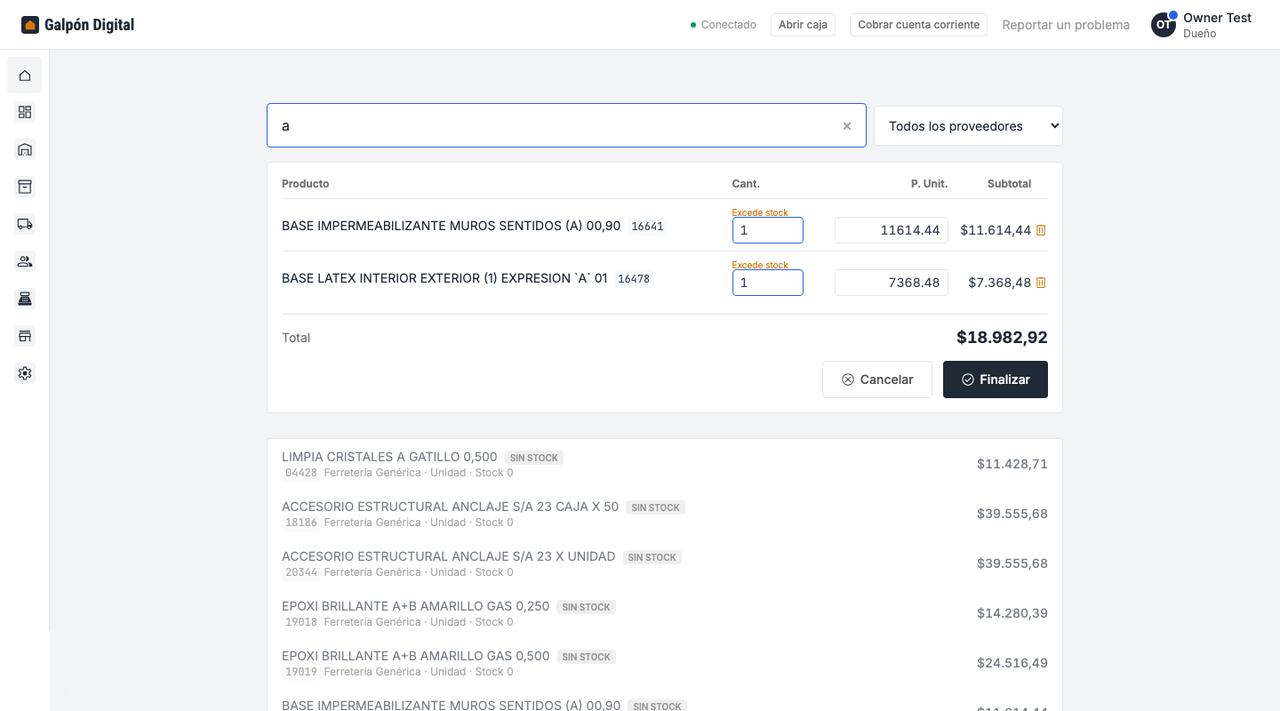Click subtotal $7.368,48
The height and width of the screenshot is (711, 1280).
click(999, 283)
